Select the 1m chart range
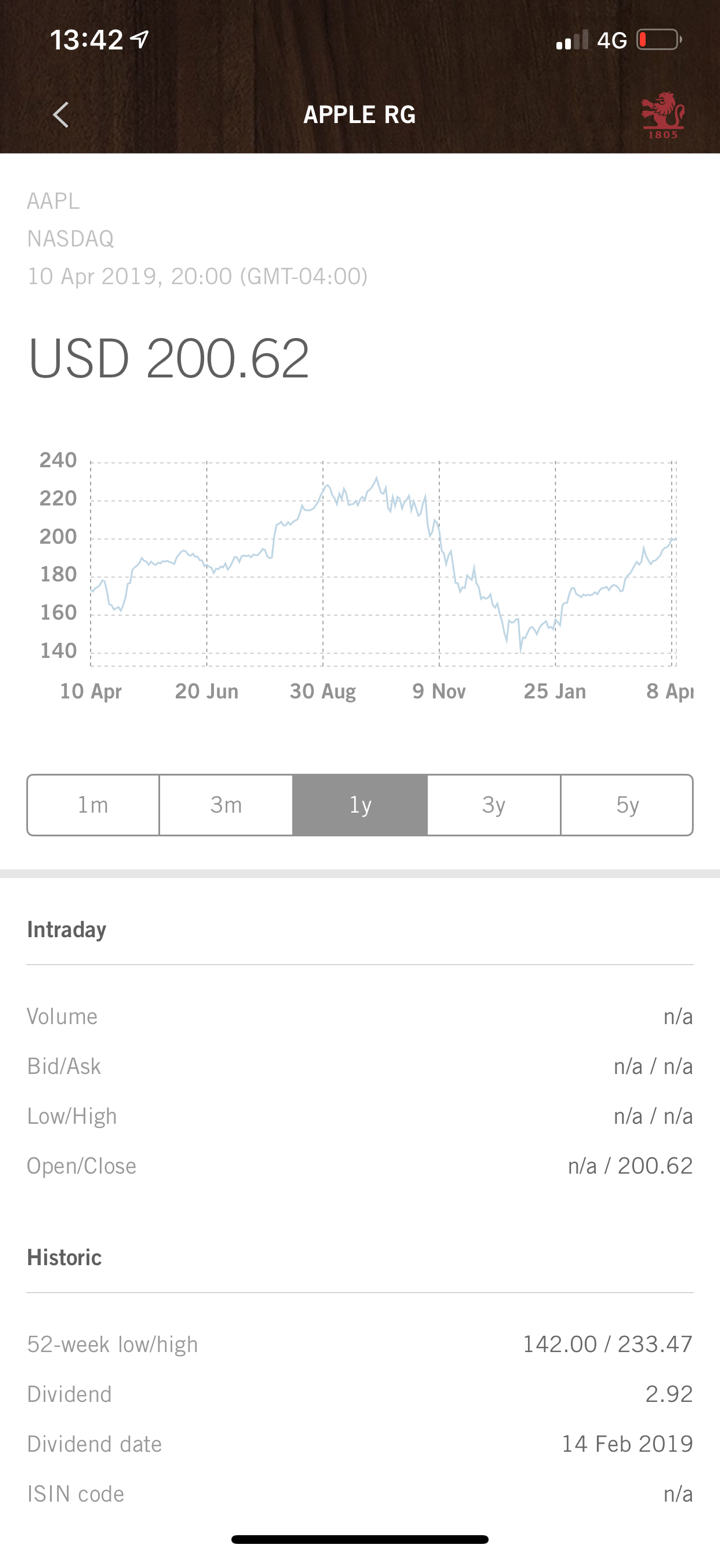This screenshot has width=720, height=1558. click(93, 805)
